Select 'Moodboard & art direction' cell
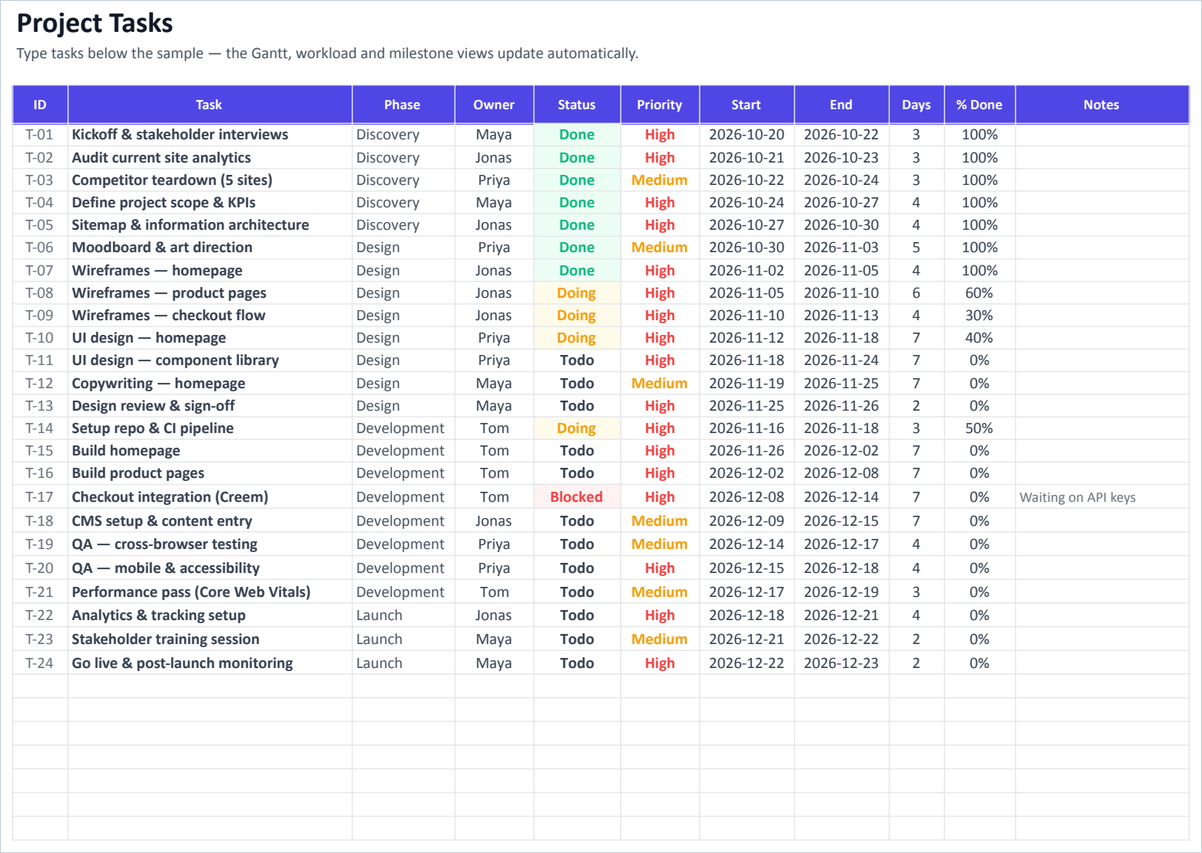Screen dimensions: 1202x853 [210, 247]
